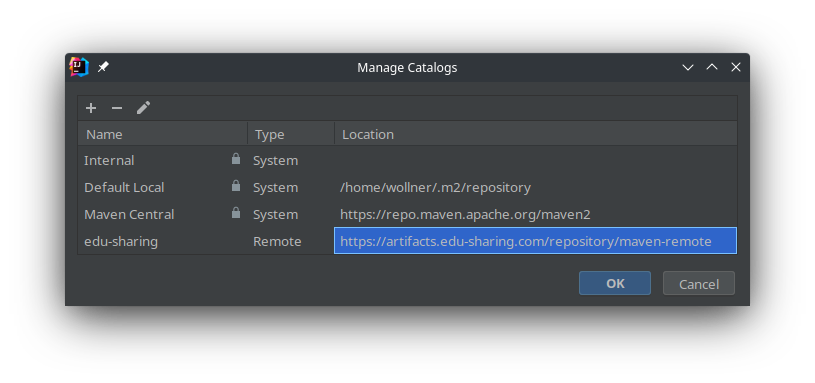Click the /home/wollner/.m2/repository location

tap(436, 188)
